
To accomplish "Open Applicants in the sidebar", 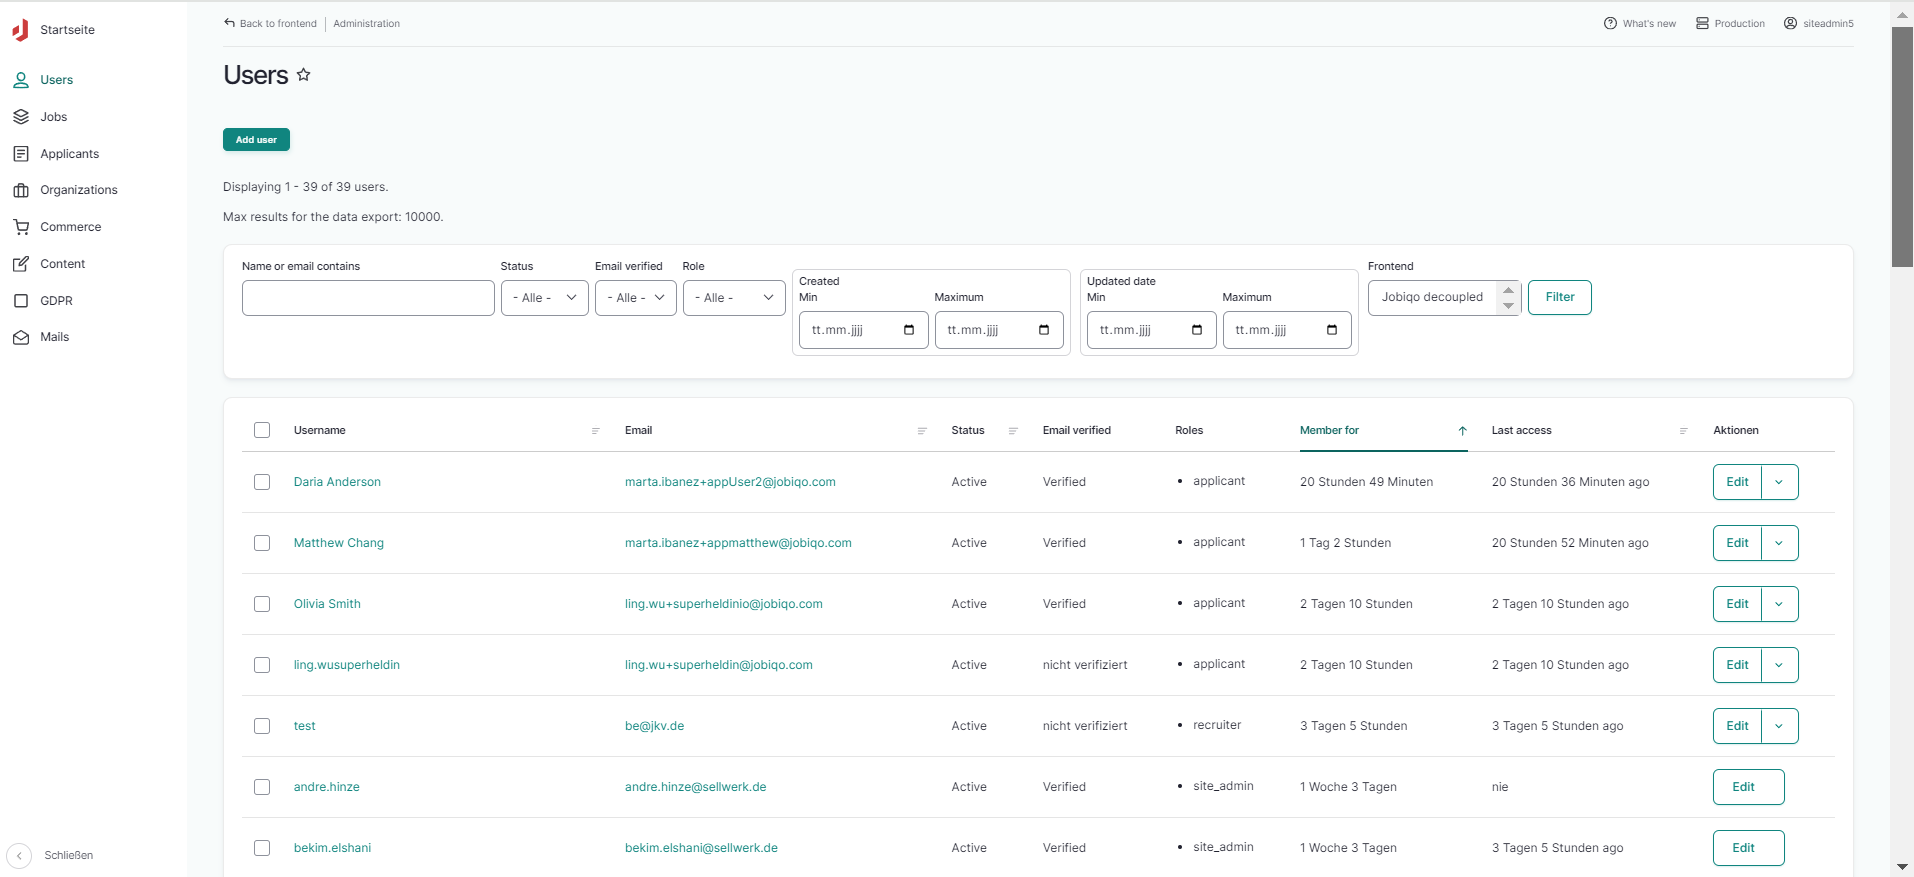I will click(x=69, y=154).
